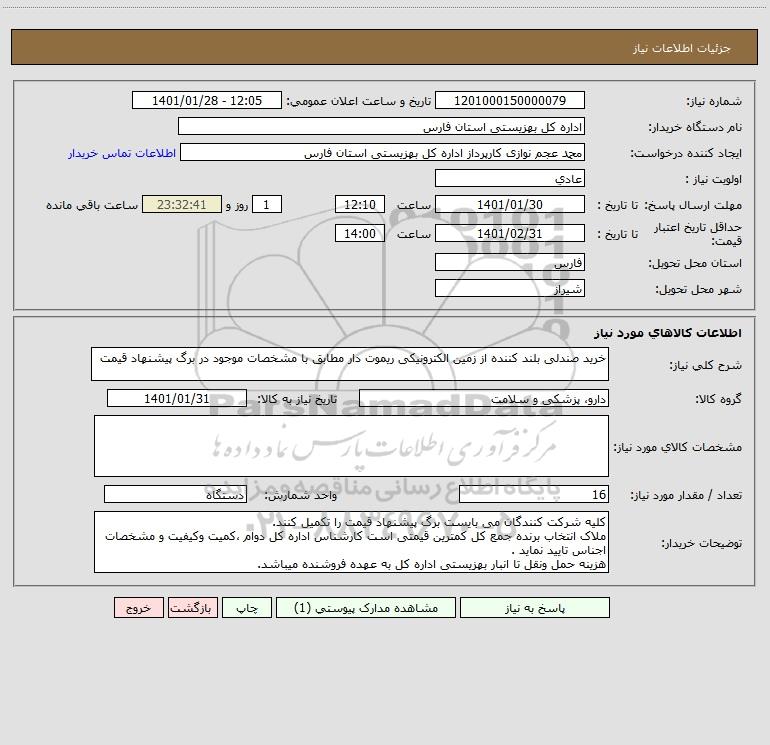Click the validity time field 14:00
770x745 pixels.
(x=359, y=233)
